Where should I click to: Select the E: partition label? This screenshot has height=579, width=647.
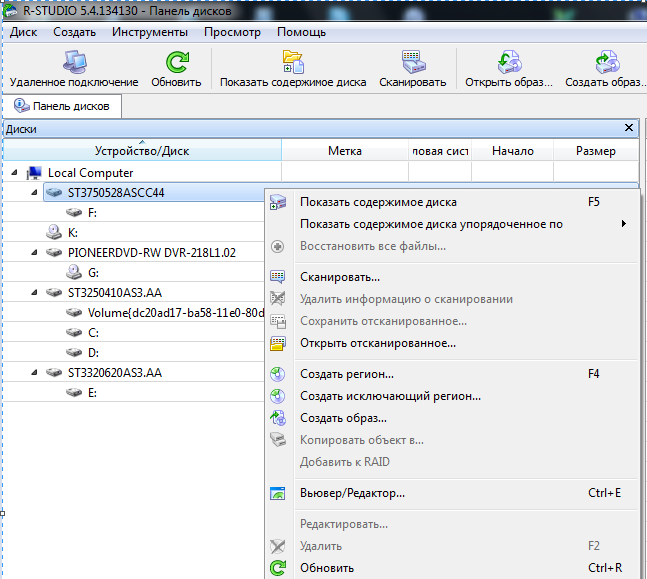pos(92,392)
